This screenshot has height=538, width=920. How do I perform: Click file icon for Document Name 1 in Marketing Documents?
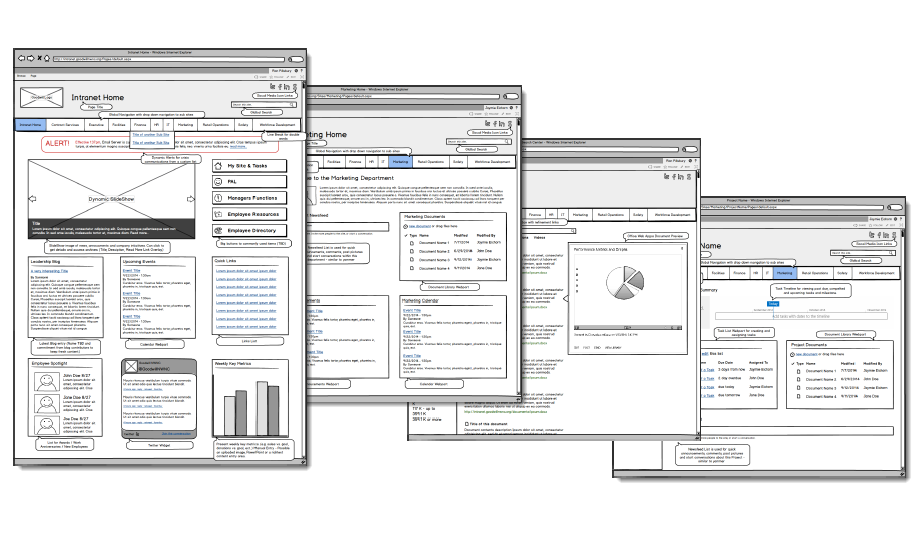[x=412, y=243]
